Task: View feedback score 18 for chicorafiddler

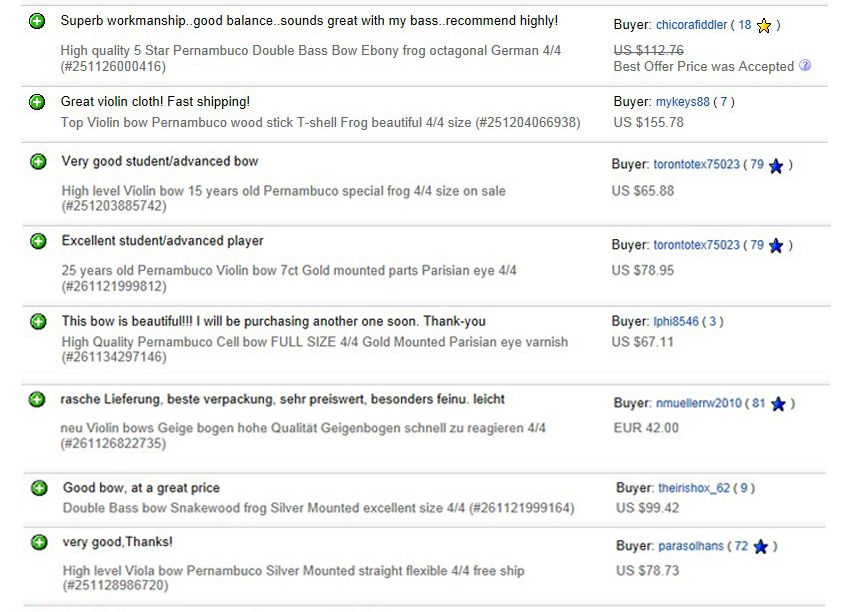Action: tap(744, 25)
